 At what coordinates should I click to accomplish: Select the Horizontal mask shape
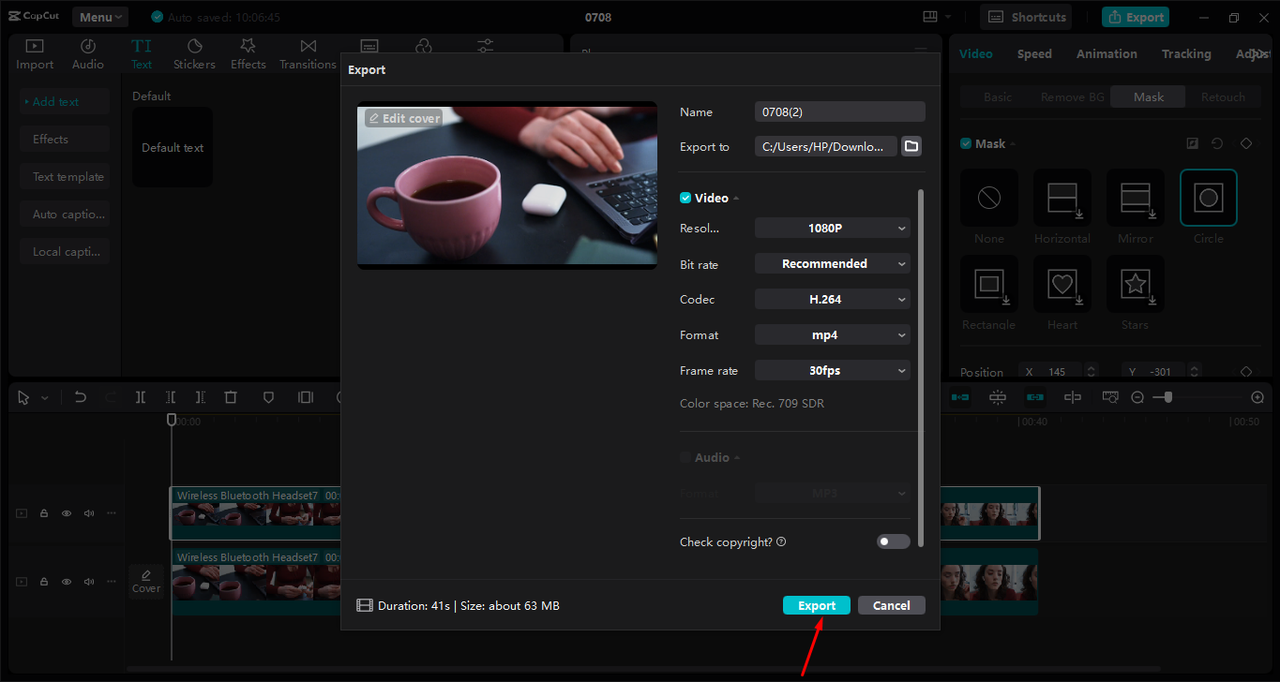coord(1062,198)
